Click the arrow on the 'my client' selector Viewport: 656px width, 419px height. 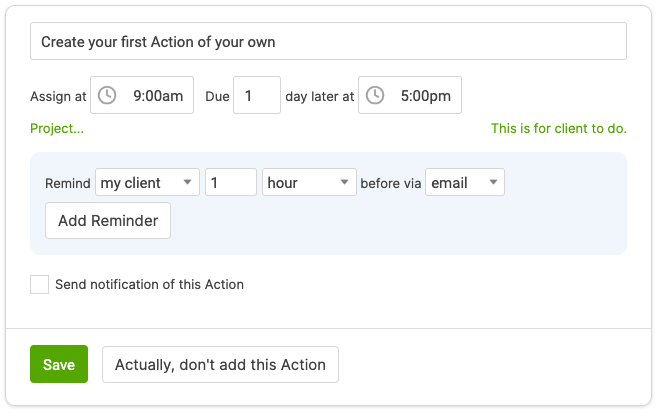187,183
